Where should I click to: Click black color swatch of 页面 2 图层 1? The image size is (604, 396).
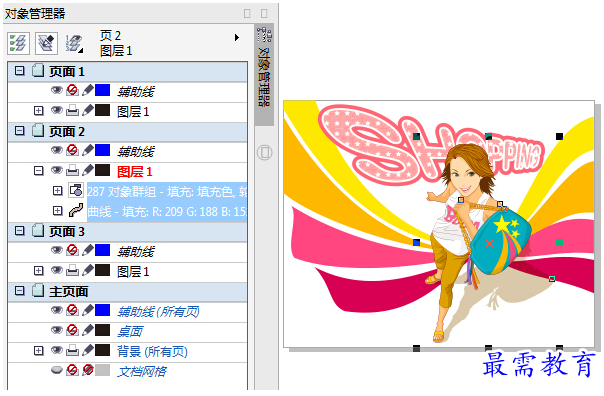[102, 170]
